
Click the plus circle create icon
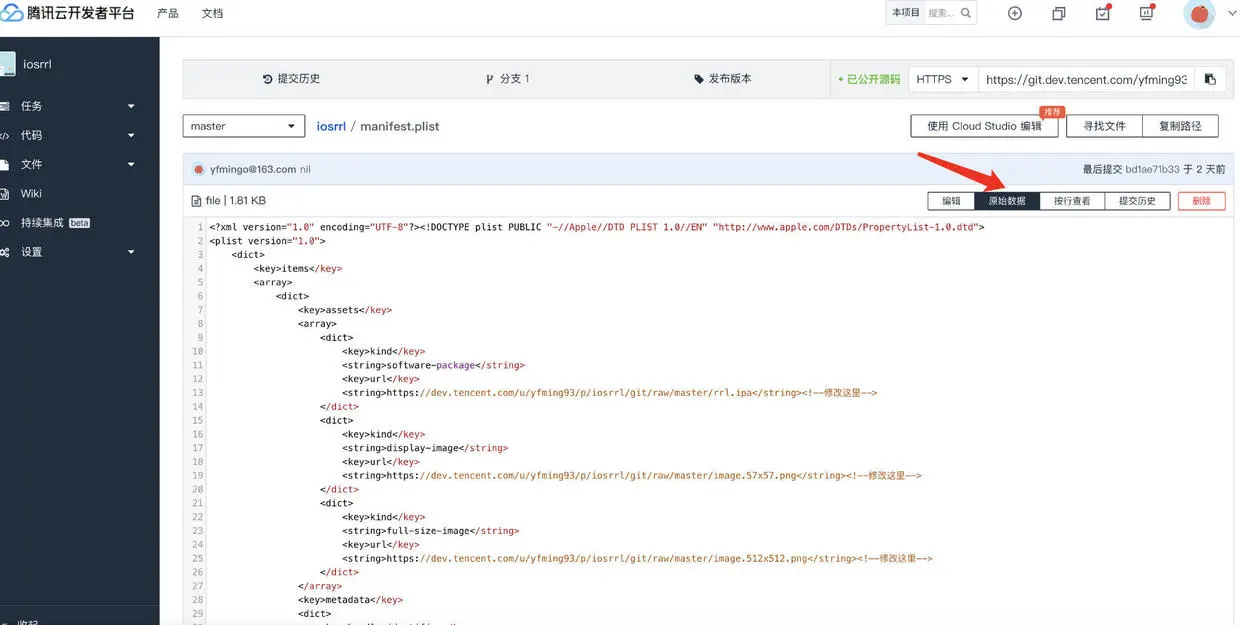(1015, 13)
